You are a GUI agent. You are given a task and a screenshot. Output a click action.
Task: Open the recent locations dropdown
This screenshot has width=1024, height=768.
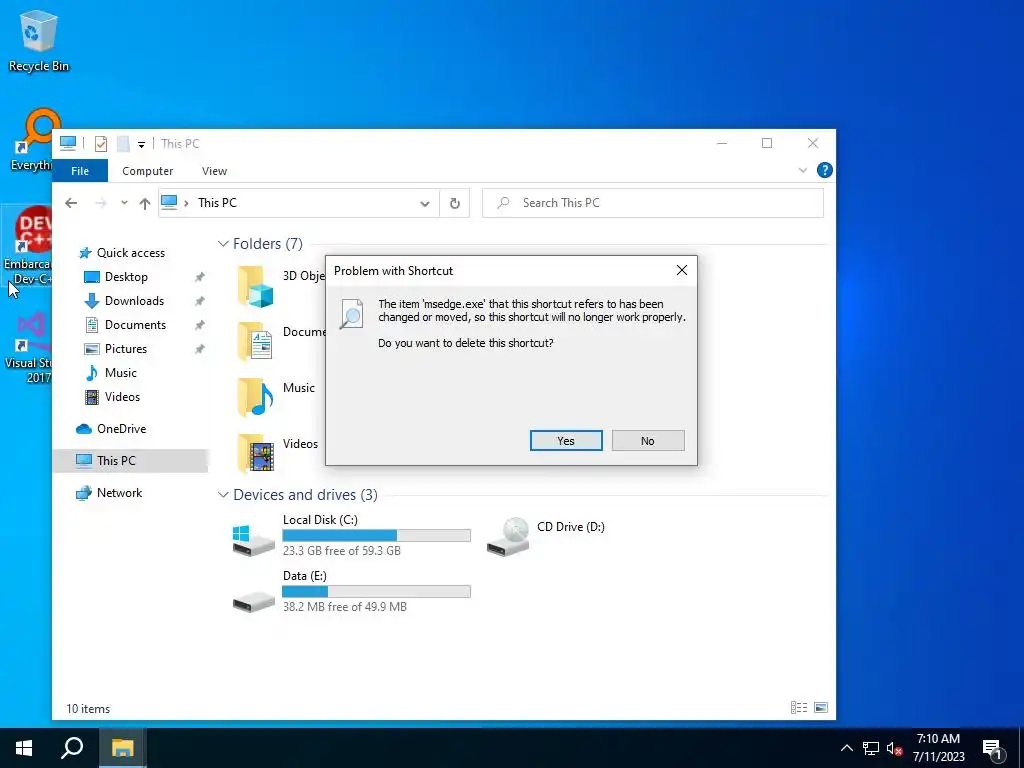click(x=124, y=203)
